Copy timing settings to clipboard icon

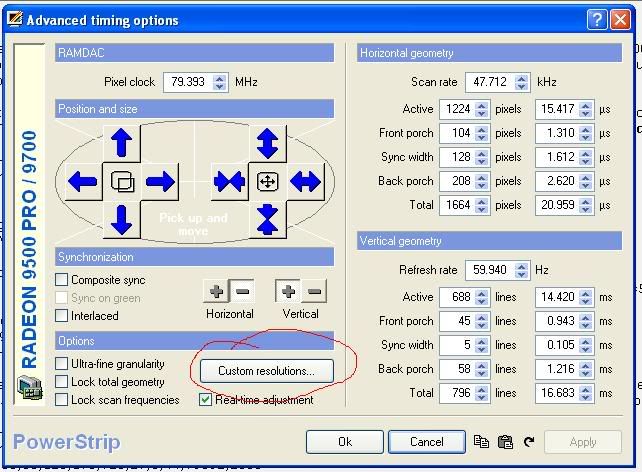coord(481,442)
